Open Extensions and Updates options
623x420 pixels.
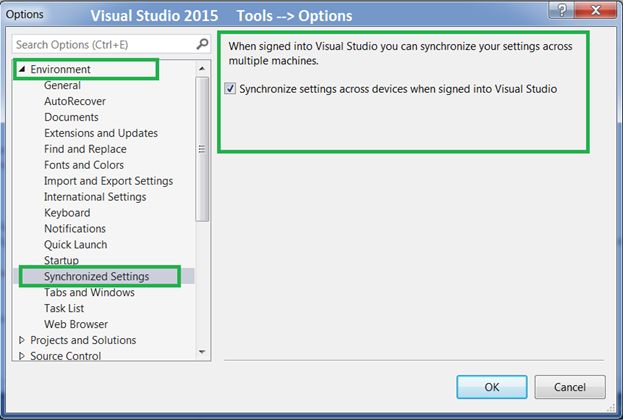click(x=101, y=133)
